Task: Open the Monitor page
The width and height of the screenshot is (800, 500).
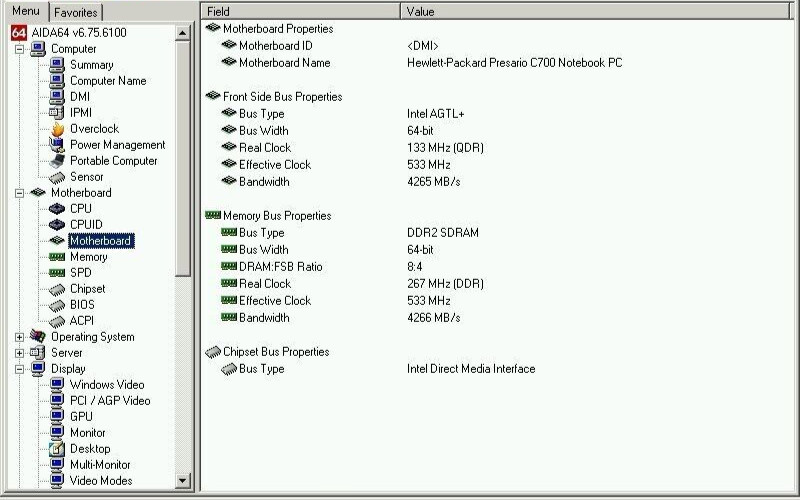Action: point(87,433)
